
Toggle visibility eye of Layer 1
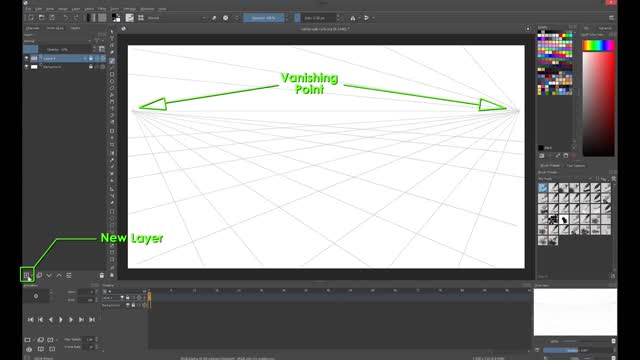pos(27,58)
